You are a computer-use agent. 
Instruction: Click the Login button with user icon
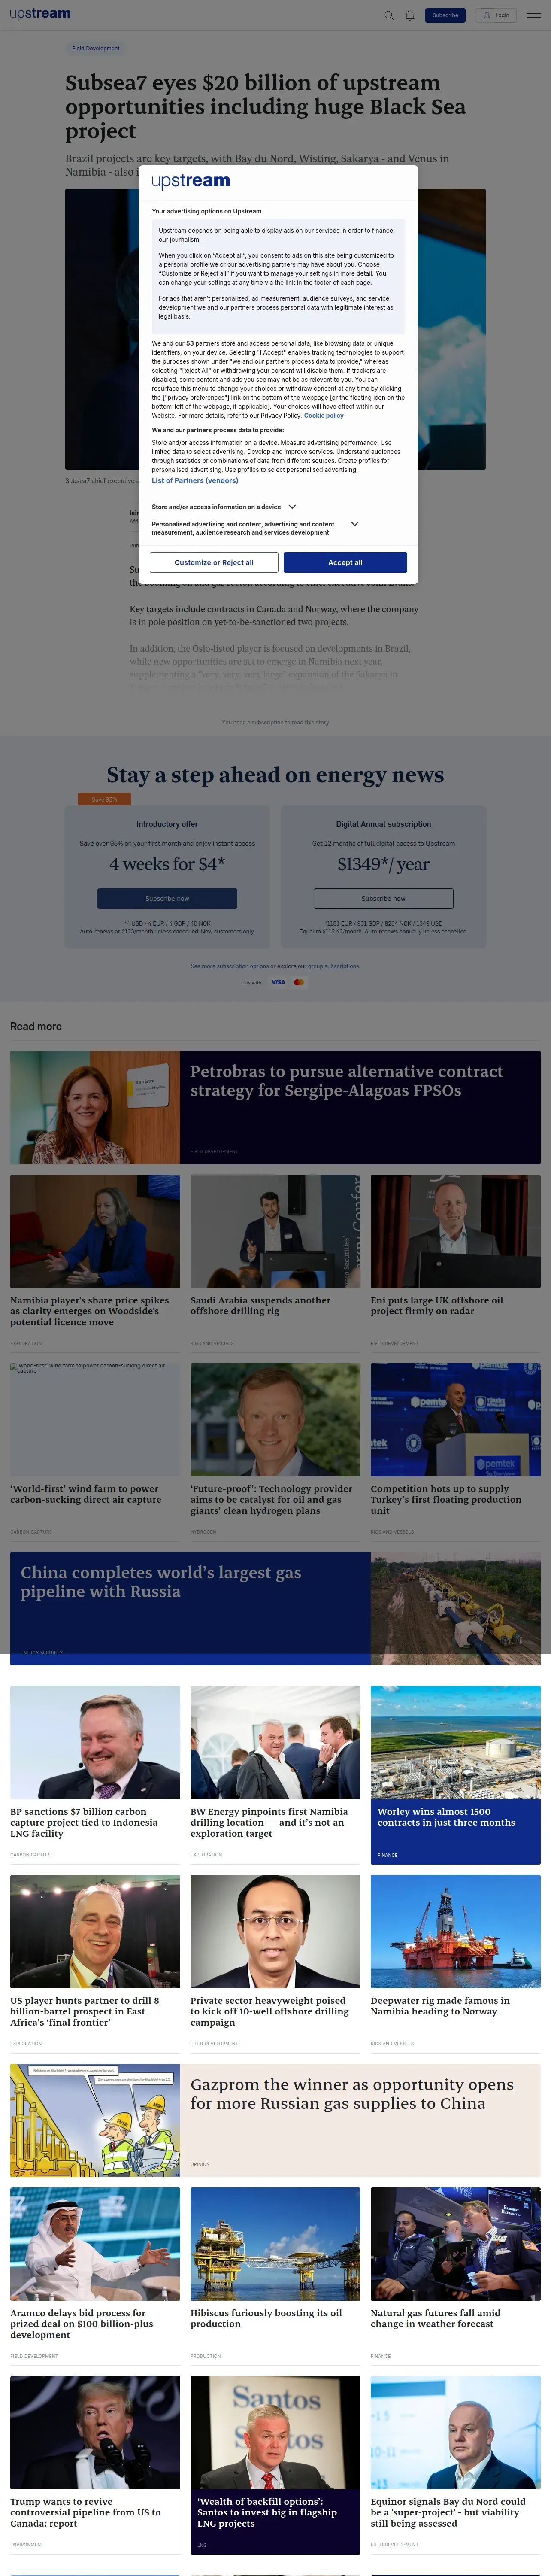coord(496,15)
